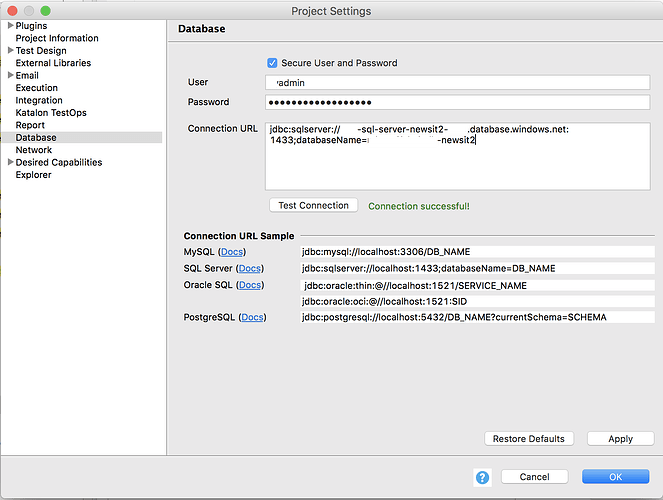Select Katalon TestOps in sidebar

pyautogui.click(x=51, y=113)
